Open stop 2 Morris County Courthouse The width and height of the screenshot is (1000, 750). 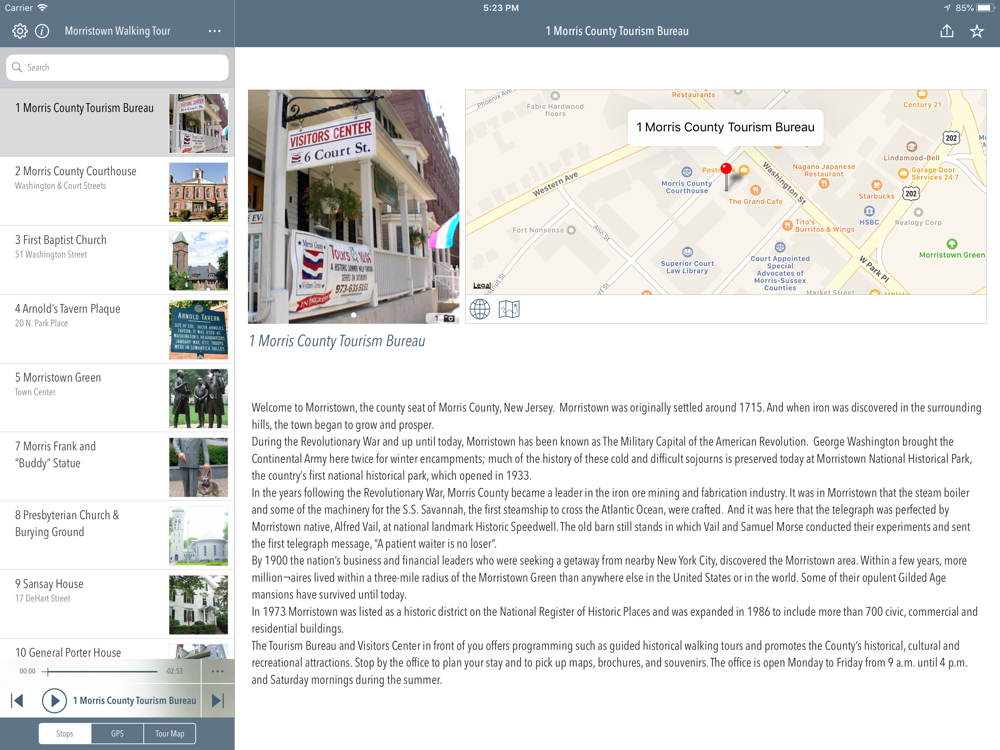[x=117, y=191]
